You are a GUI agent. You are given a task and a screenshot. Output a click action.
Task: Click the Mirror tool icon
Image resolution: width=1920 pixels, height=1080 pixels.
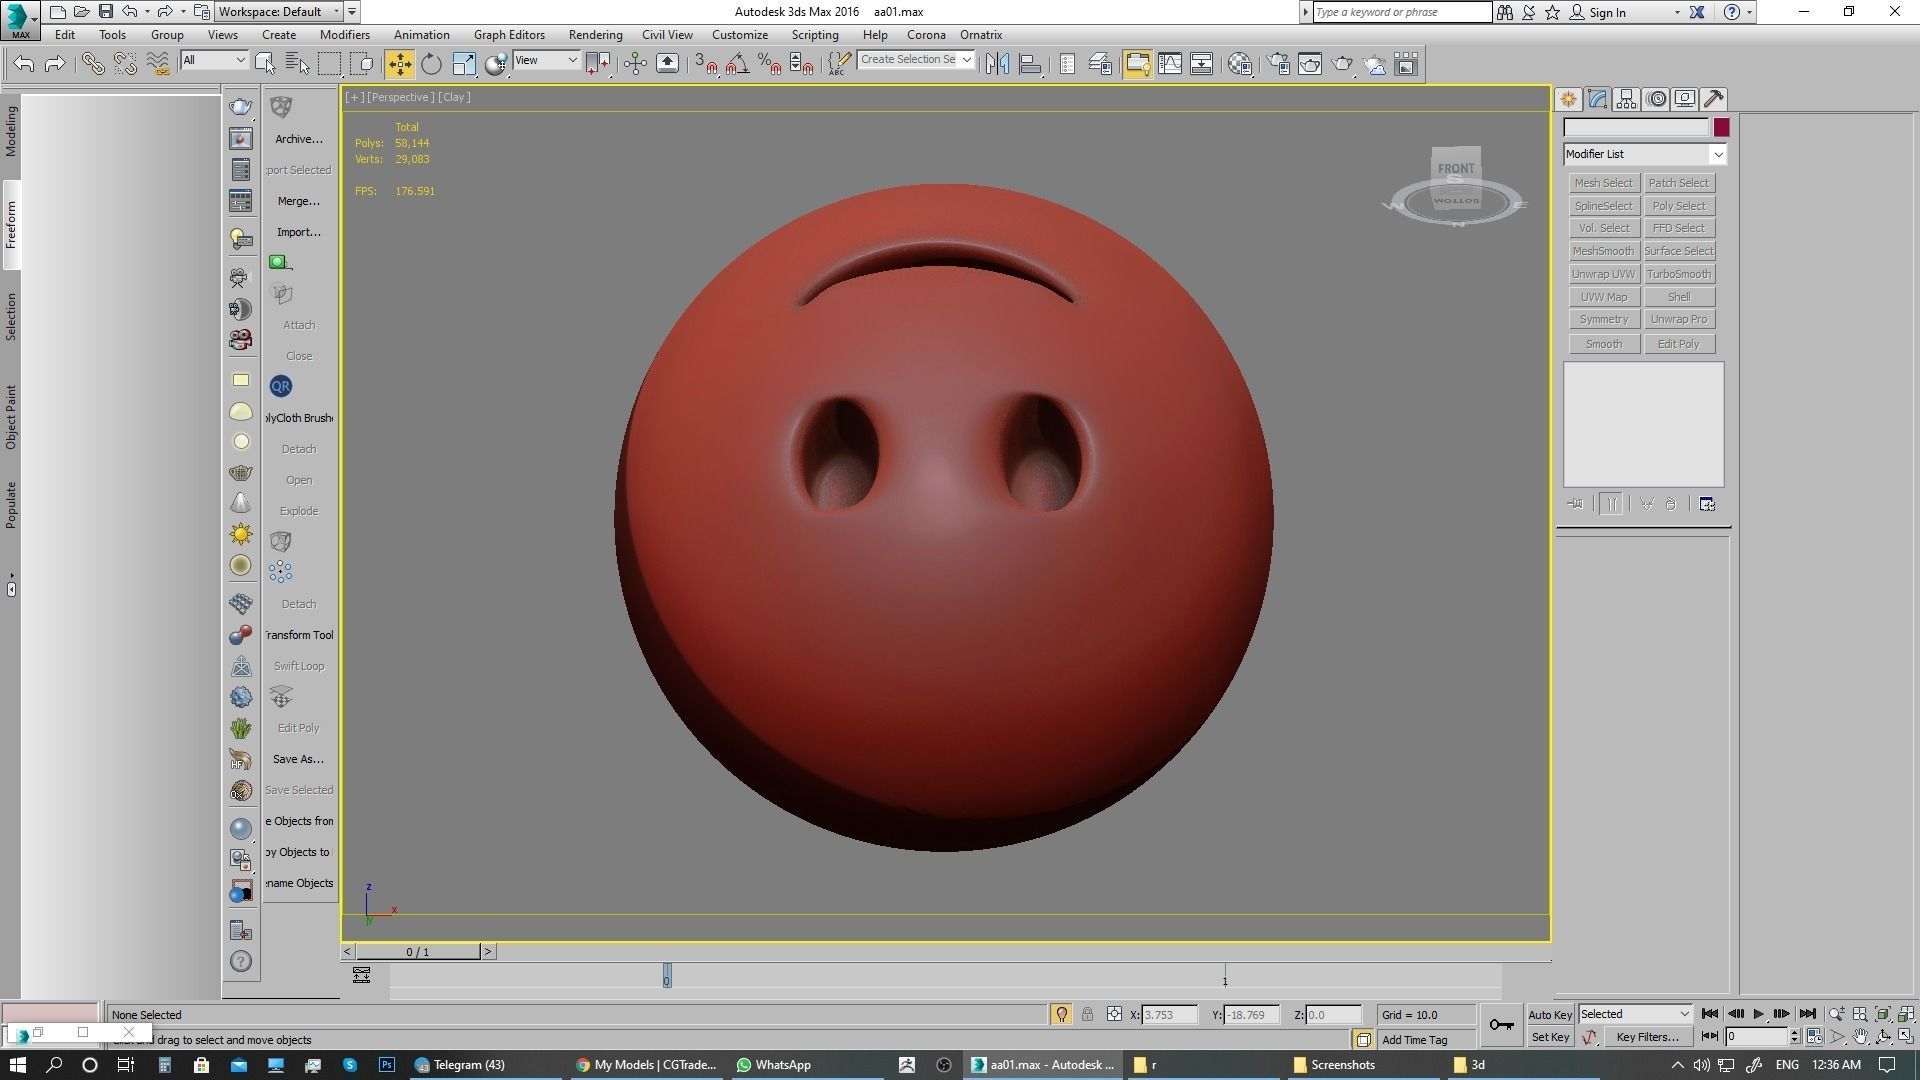pos(997,64)
